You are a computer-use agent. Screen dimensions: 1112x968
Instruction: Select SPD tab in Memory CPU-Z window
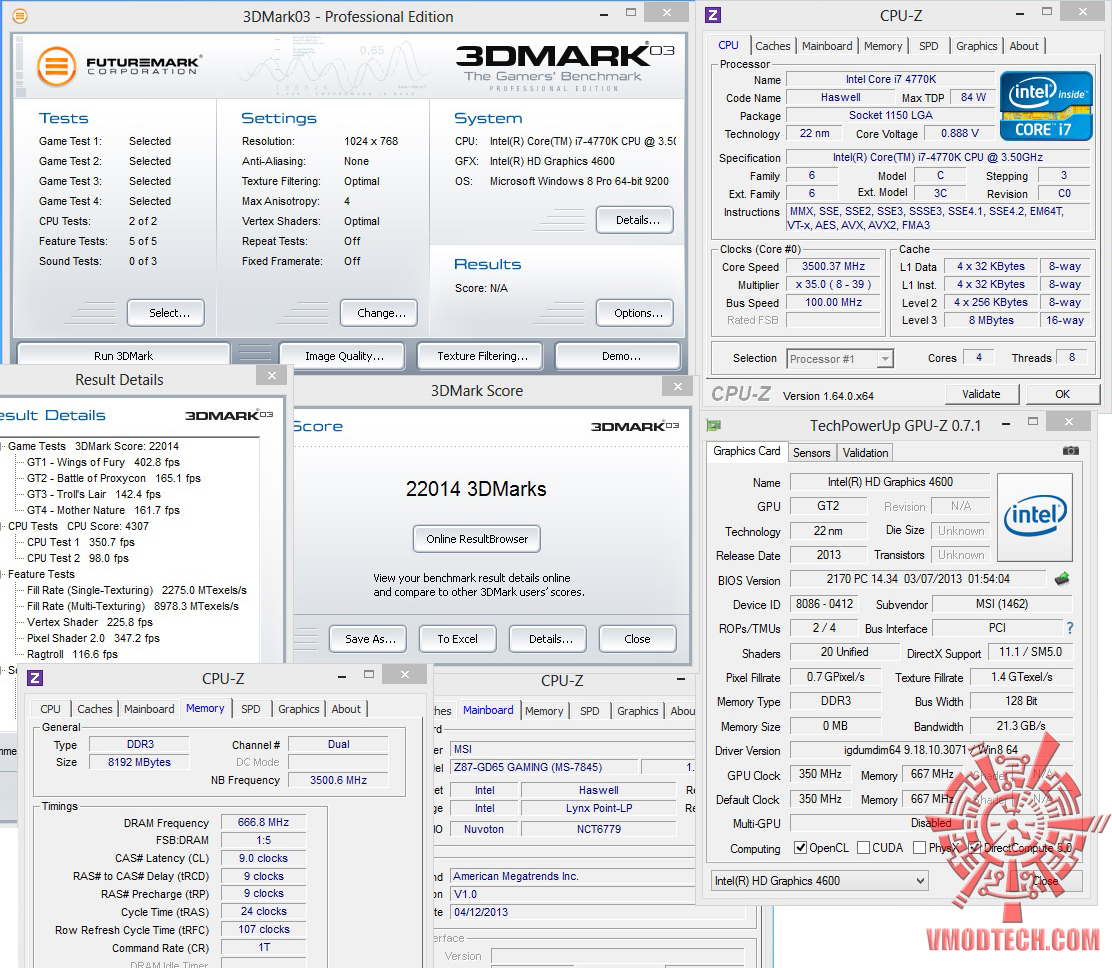pyautogui.click(x=250, y=708)
